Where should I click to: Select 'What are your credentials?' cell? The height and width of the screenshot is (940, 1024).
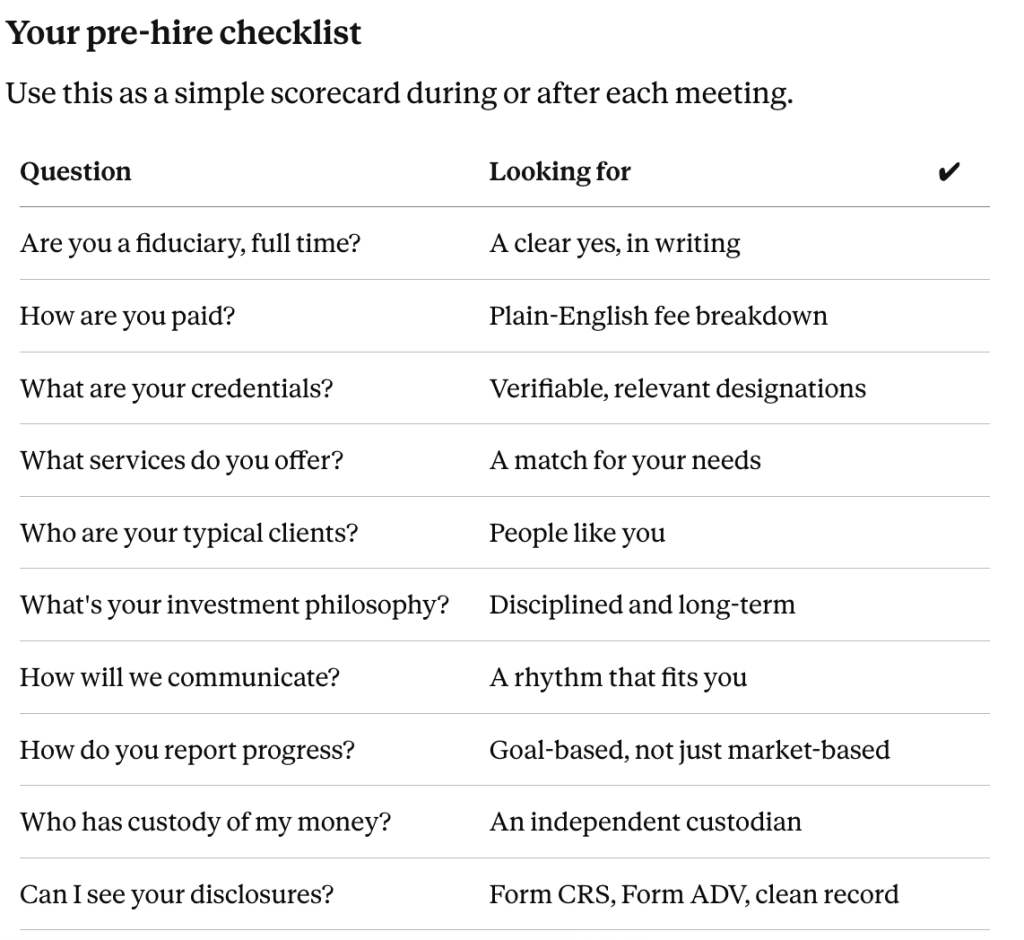[x=176, y=389]
